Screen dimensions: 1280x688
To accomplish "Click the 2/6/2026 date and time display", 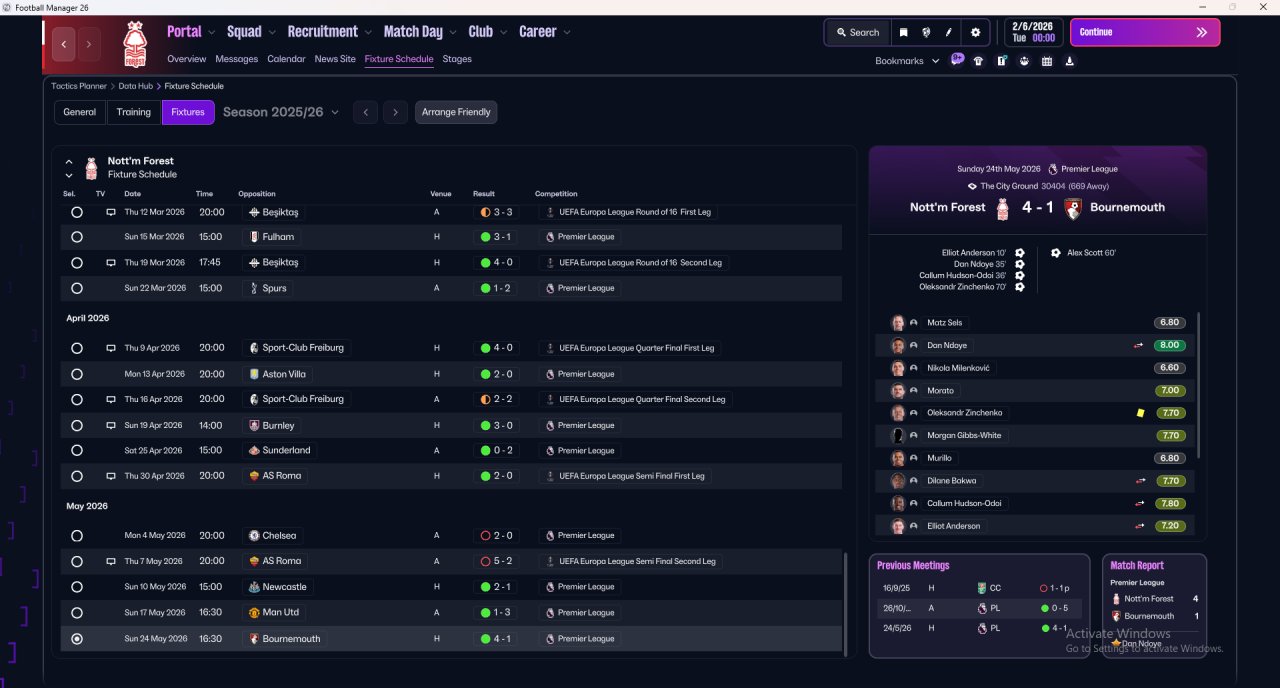I will [1033, 32].
